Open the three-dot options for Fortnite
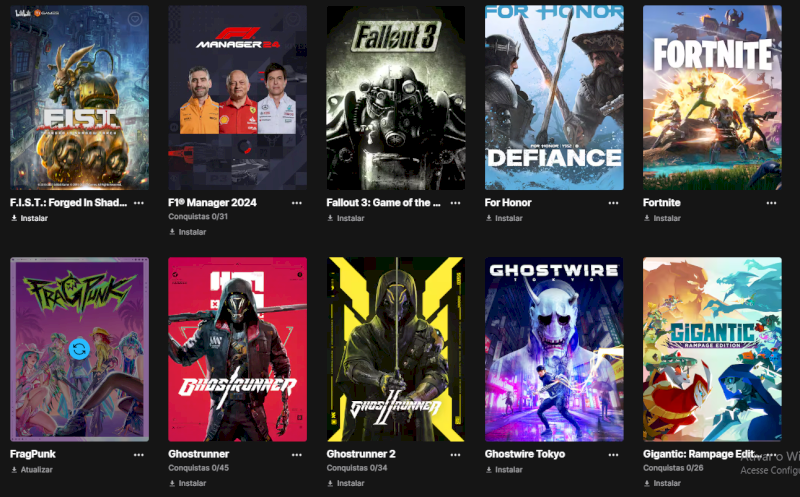The width and height of the screenshot is (800, 497). point(771,203)
